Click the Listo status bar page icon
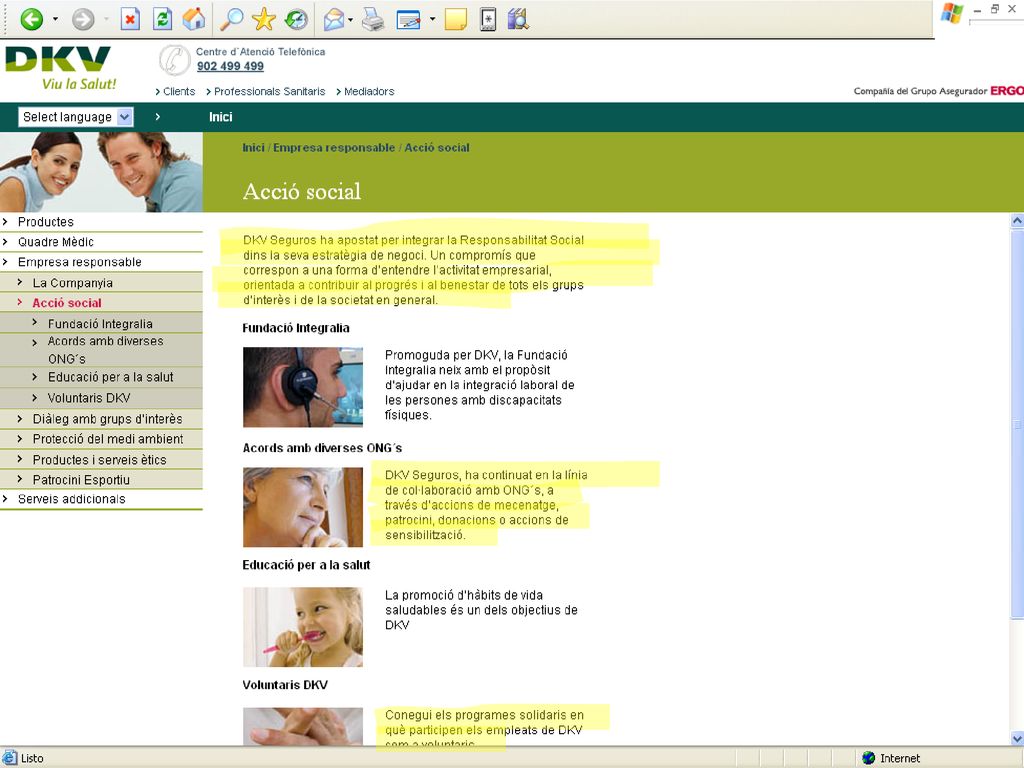Image resolution: width=1024 pixels, height=768 pixels. click(x=10, y=758)
